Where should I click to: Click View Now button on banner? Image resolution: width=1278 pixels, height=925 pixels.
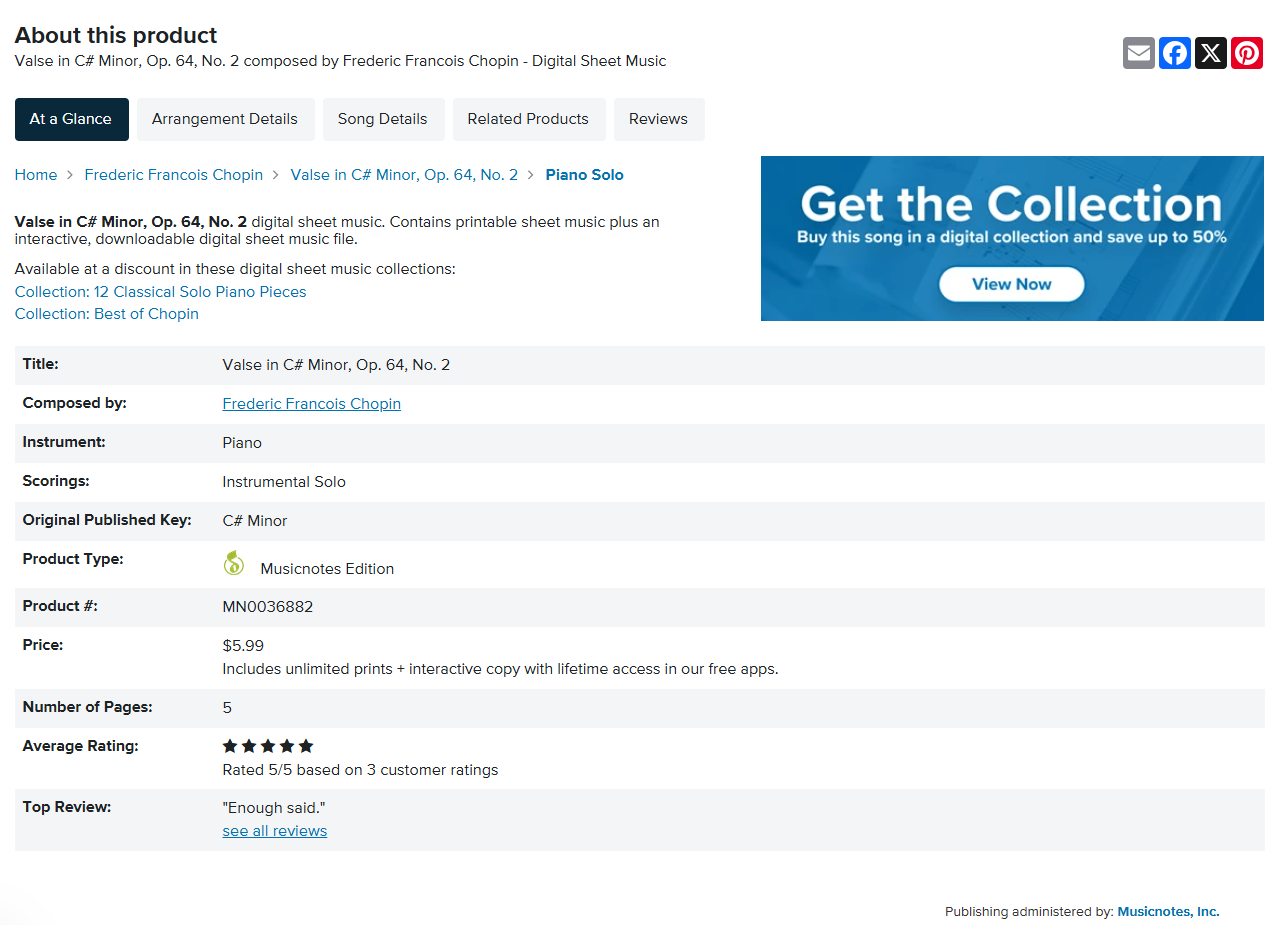tap(1011, 284)
